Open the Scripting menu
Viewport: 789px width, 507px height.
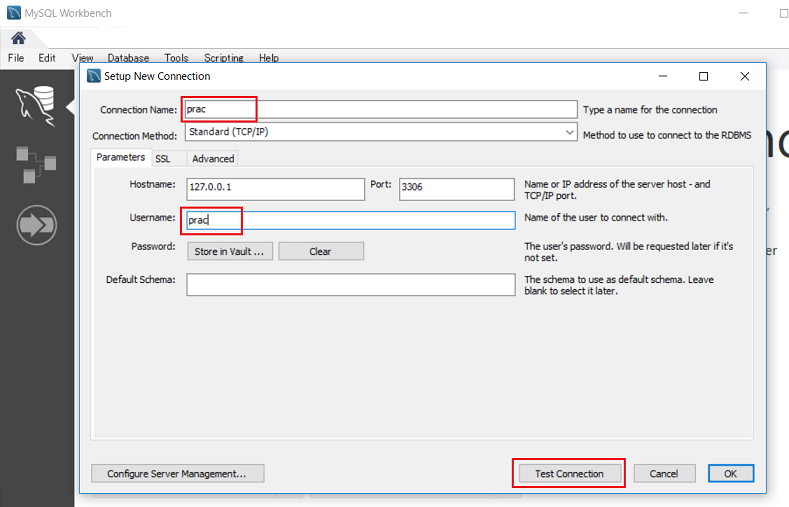224,58
